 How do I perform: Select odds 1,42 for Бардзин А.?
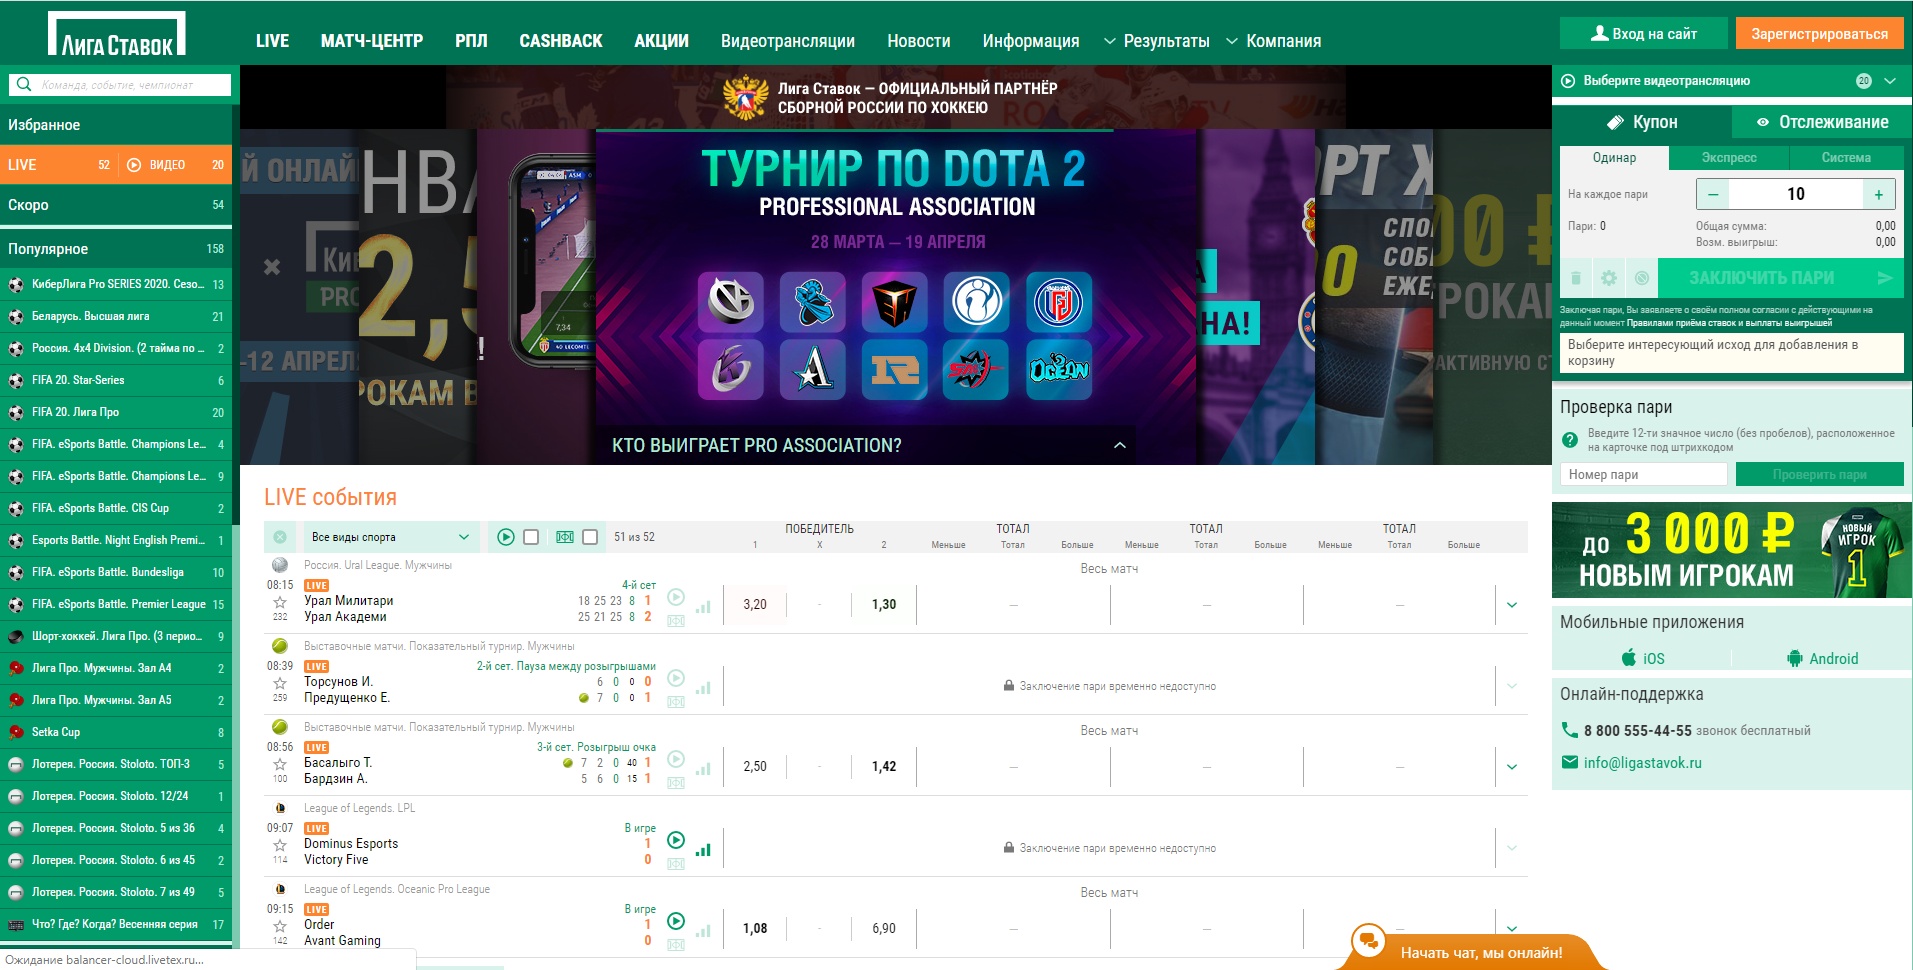click(x=884, y=767)
